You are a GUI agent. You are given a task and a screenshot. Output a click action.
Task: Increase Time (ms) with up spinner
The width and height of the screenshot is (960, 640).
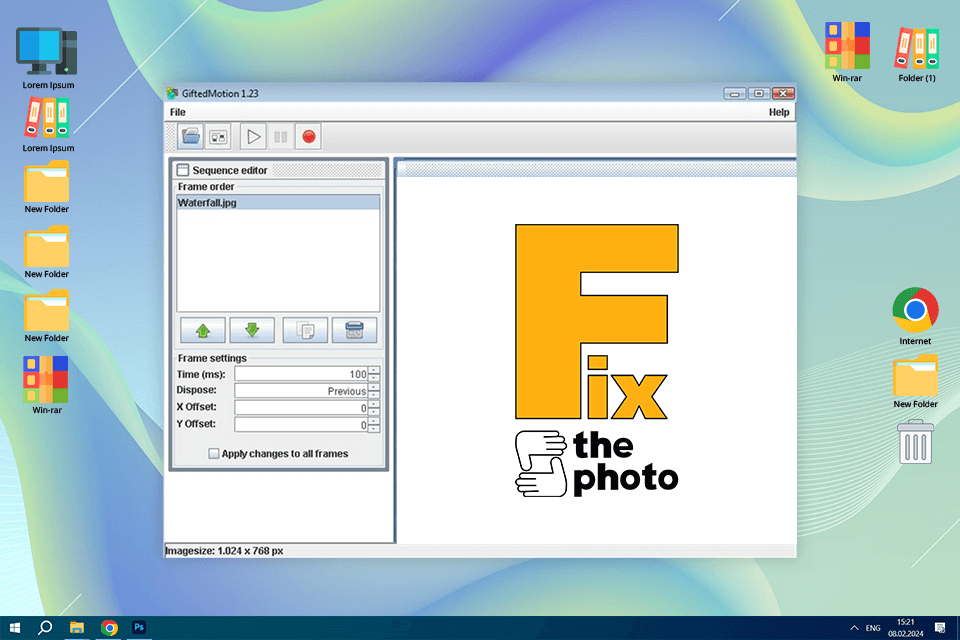click(373, 370)
